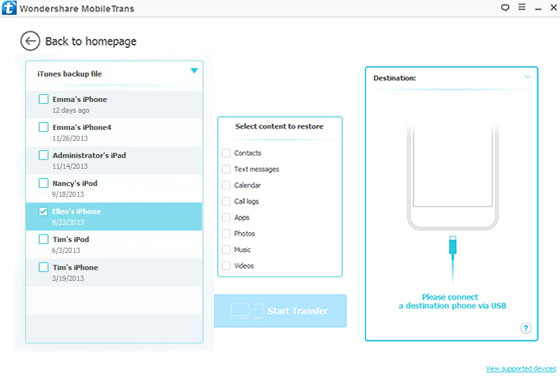Screen dimensions: 560x376
Task: Expand the Destination dropdown chevron
Action: coord(527,77)
